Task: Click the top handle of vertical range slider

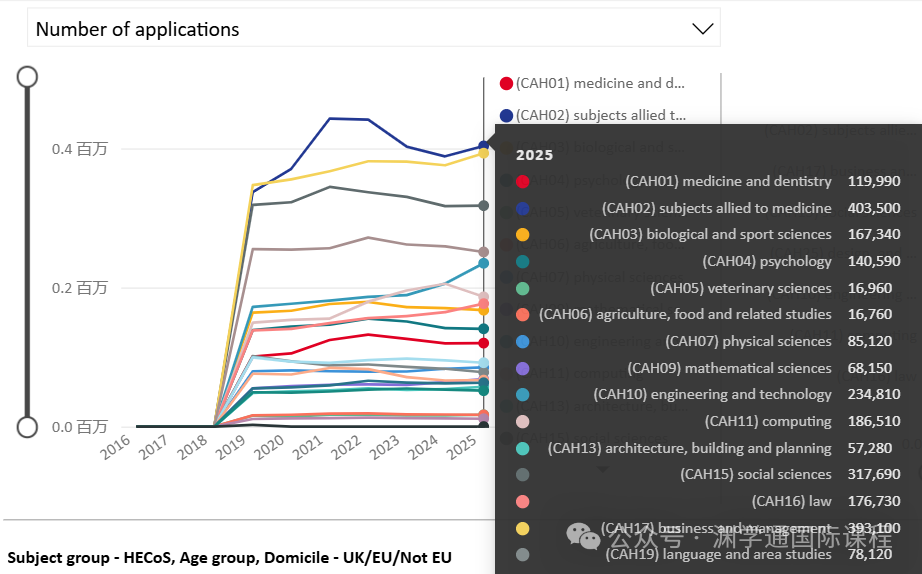Action: pos(28,77)
